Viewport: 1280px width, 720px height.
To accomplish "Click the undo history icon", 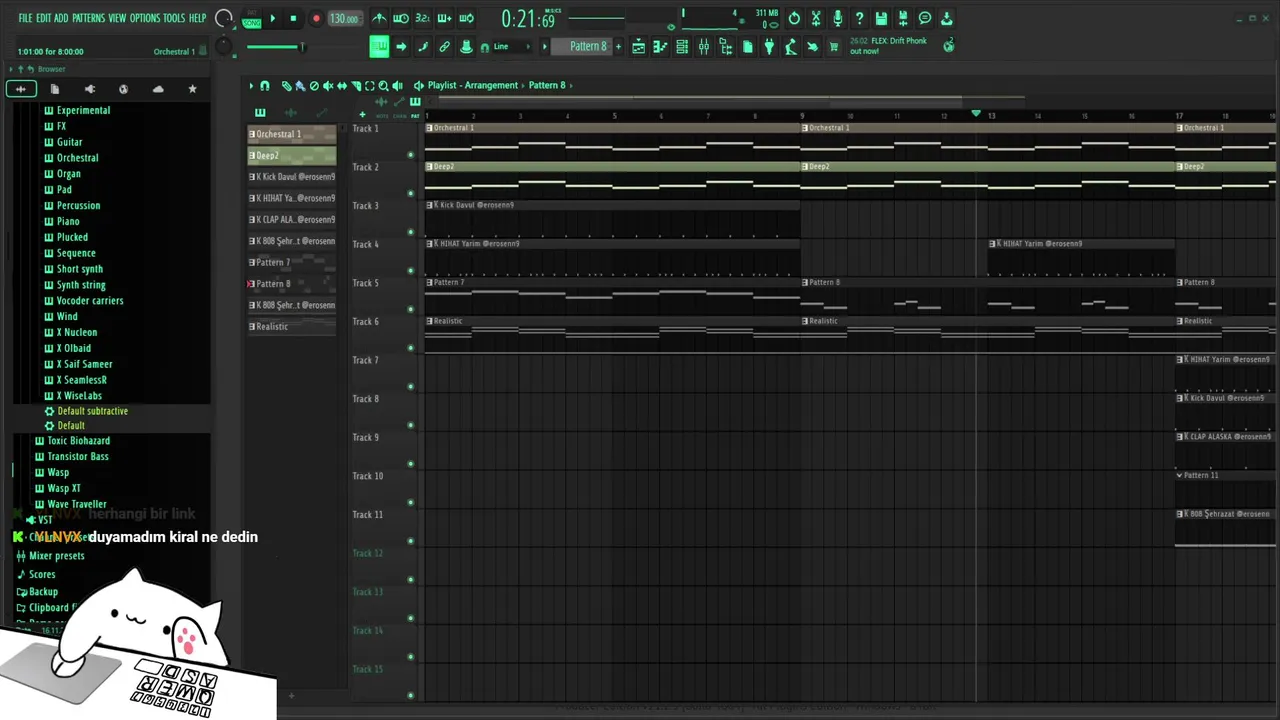I will tap(794, 18).
